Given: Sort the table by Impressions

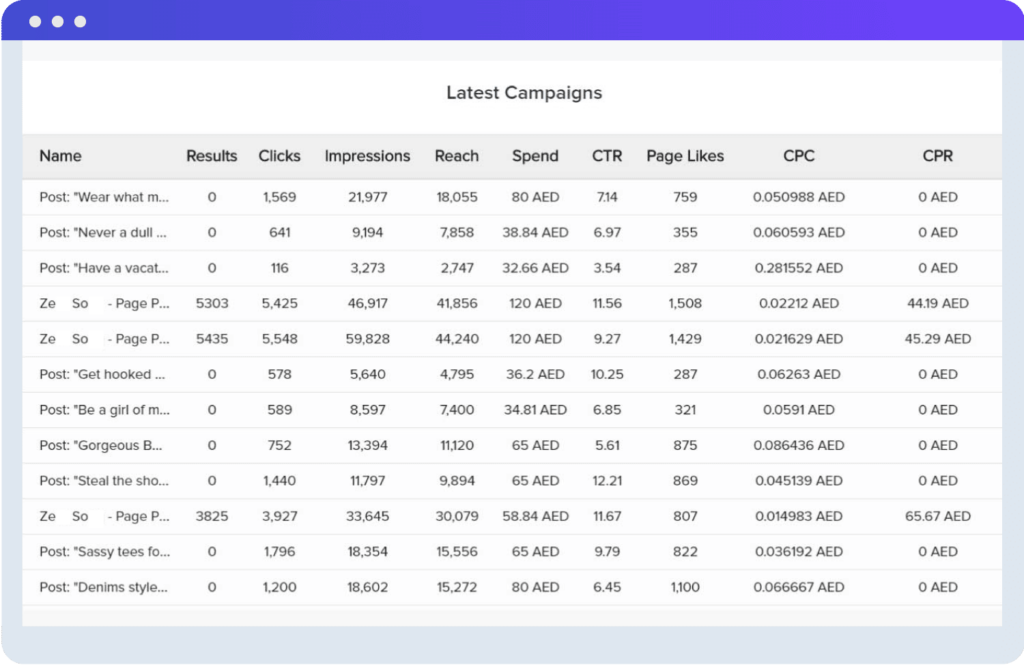Looking at the screenshot, I should pyautogui.click(x=367, y=156).
